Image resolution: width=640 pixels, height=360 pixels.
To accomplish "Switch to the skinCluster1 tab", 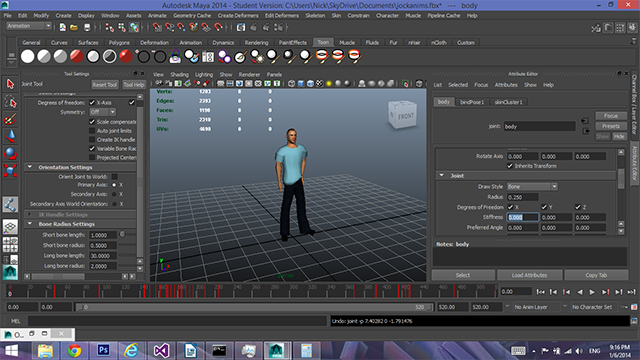I will pyautogui.click(x=508, y=102).
